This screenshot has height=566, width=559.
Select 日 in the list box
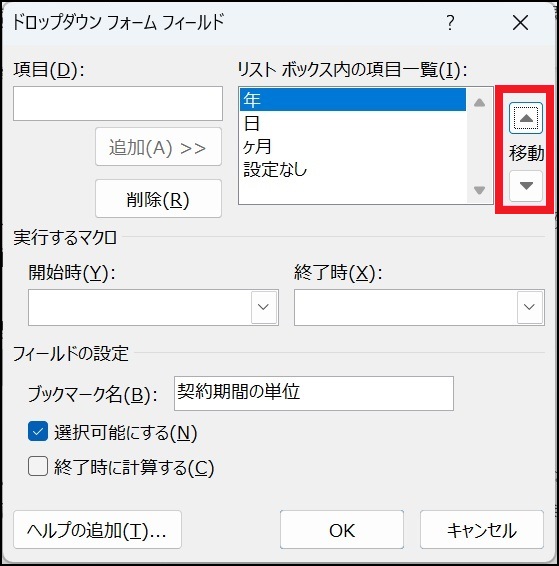point(353,123)
